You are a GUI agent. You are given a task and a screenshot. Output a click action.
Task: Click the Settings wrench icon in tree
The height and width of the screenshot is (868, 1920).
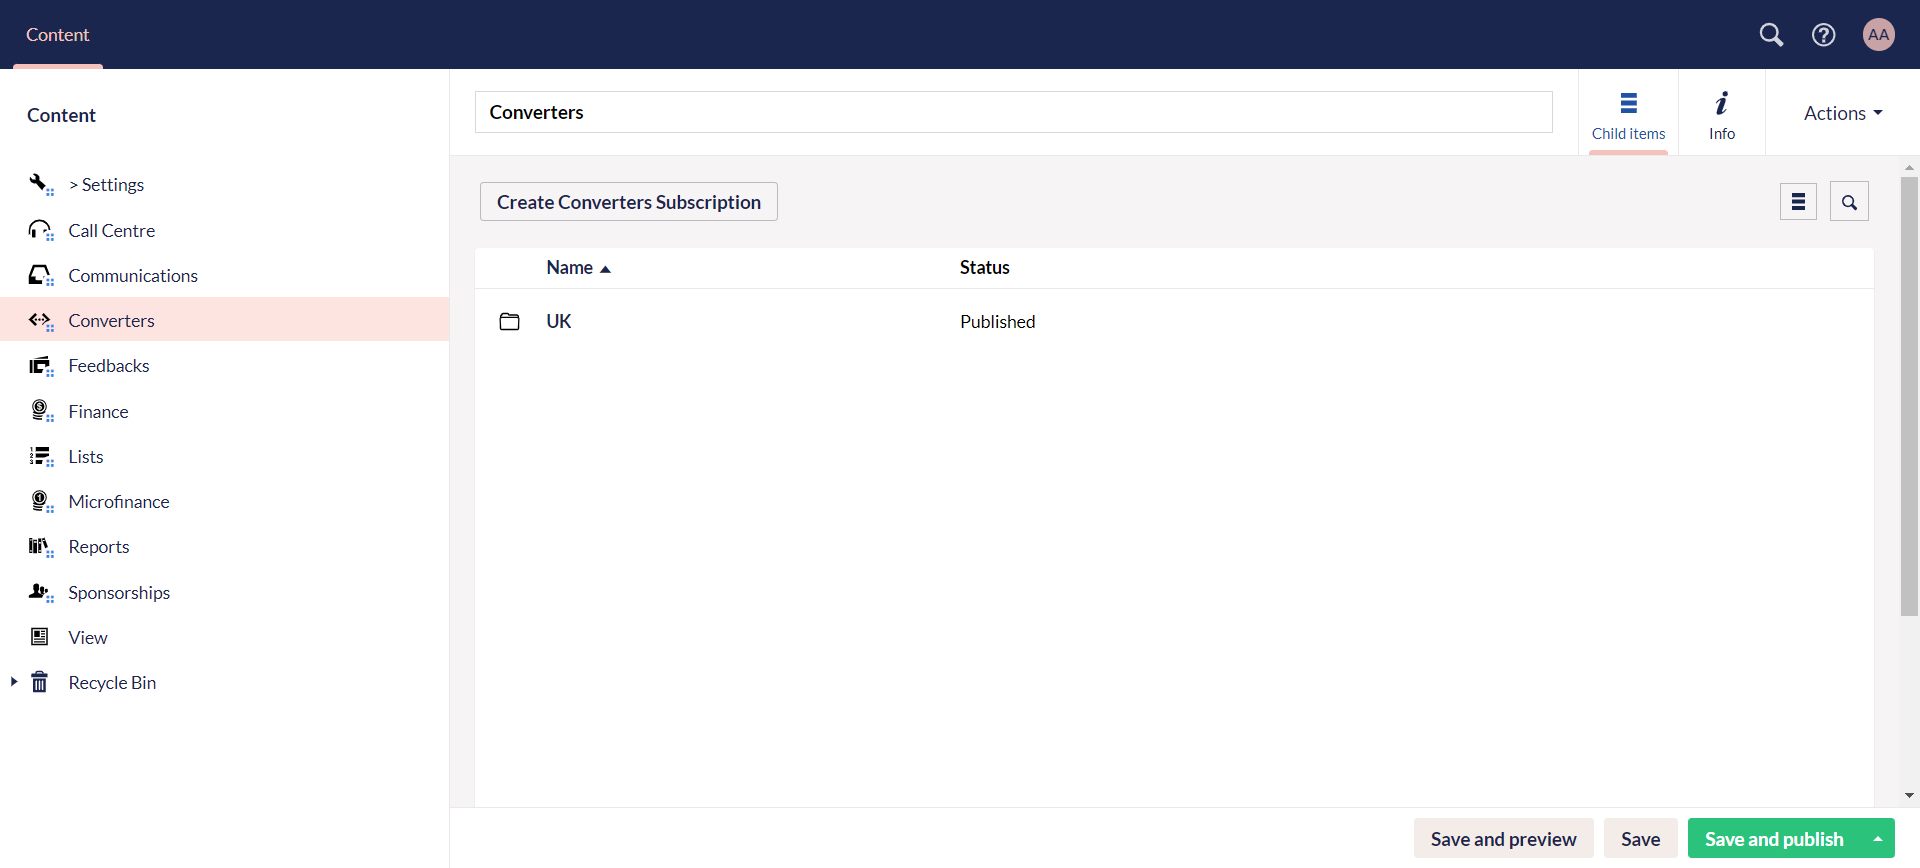[40, 184]
